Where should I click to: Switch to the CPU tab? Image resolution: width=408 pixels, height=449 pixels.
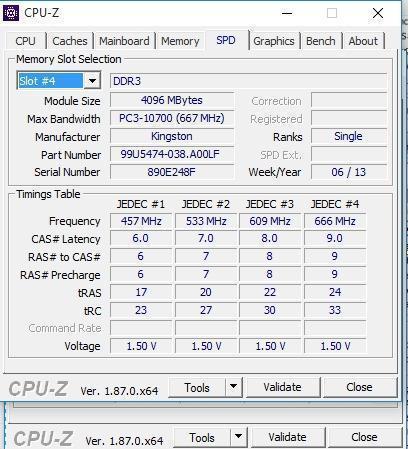(x=25, y=41)
